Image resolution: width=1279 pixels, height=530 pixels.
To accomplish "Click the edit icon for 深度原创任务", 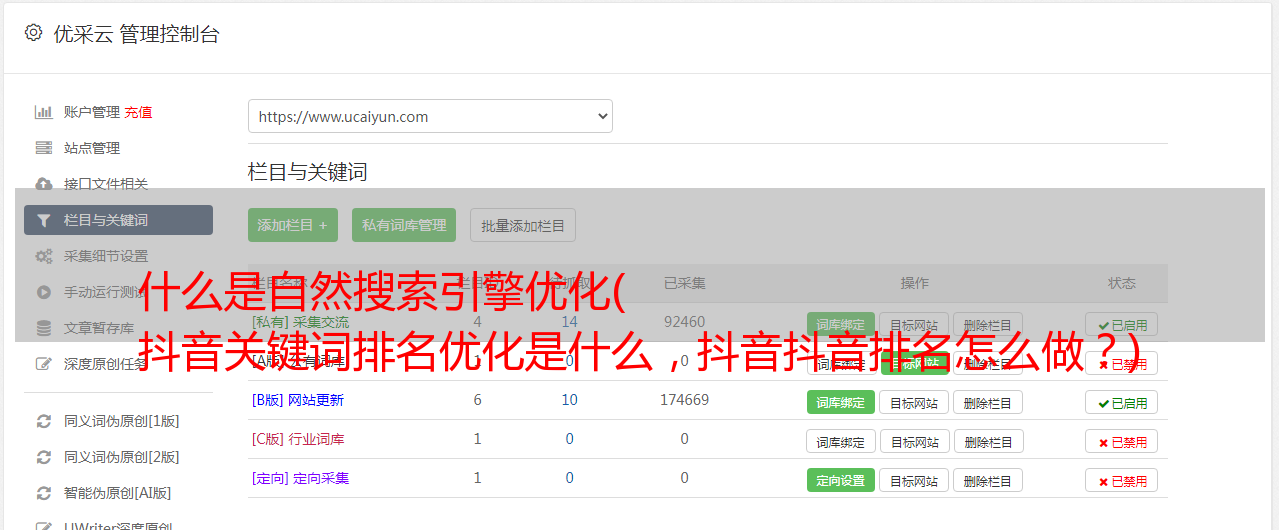I will (44, 364).
